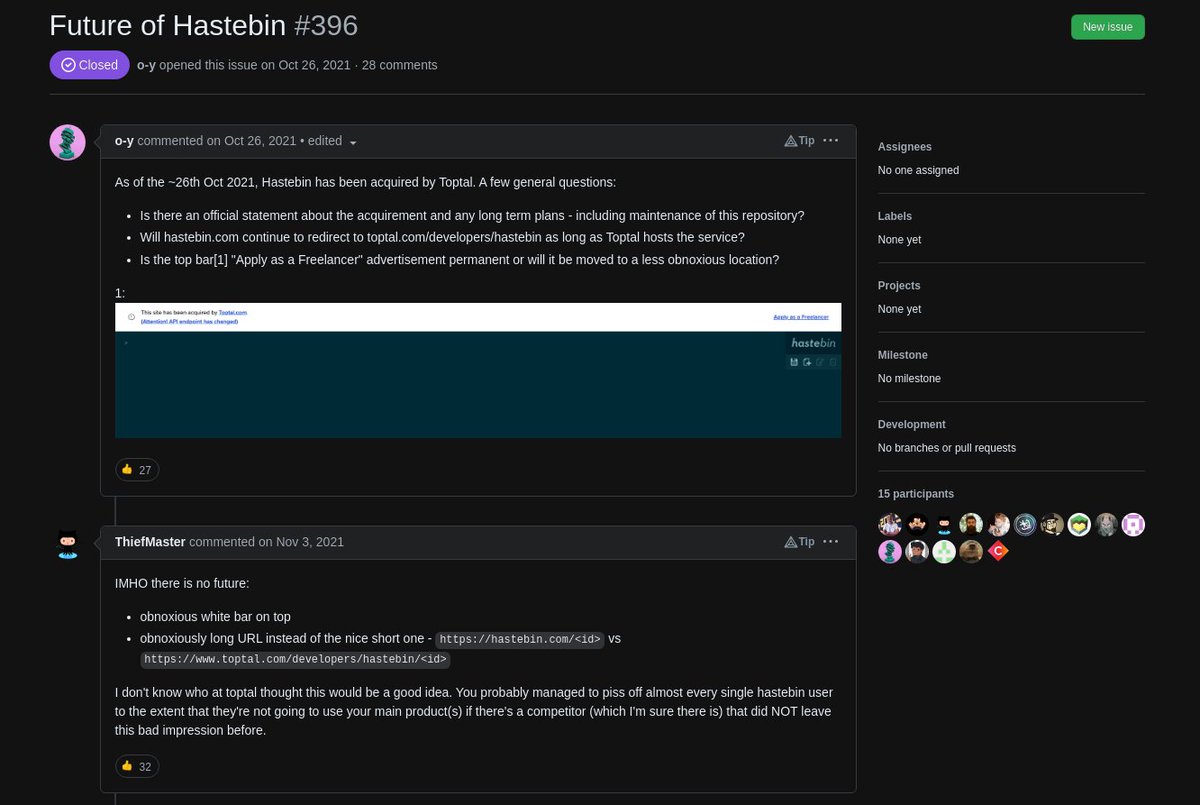Image resolution: width=1200 pixels, height=805 pixels.
Task: Click the 'Future of Hastebin' issue title
Action: (x=168, y=26)
